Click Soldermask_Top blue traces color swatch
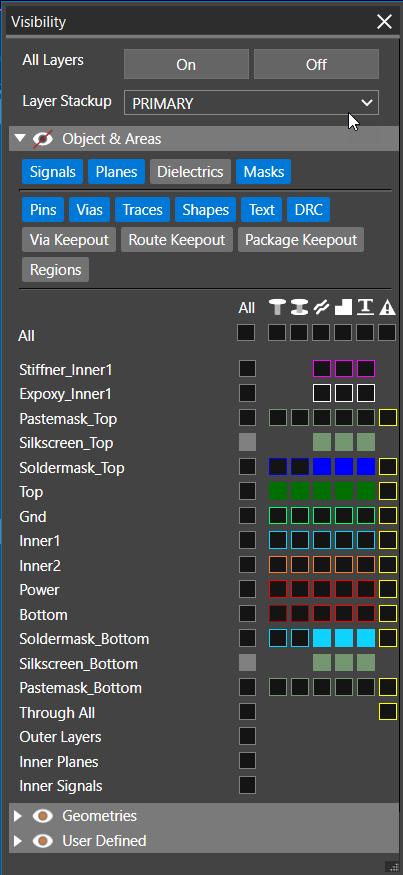The width and height of the screenshot is (403, 875). pos(322,467)
